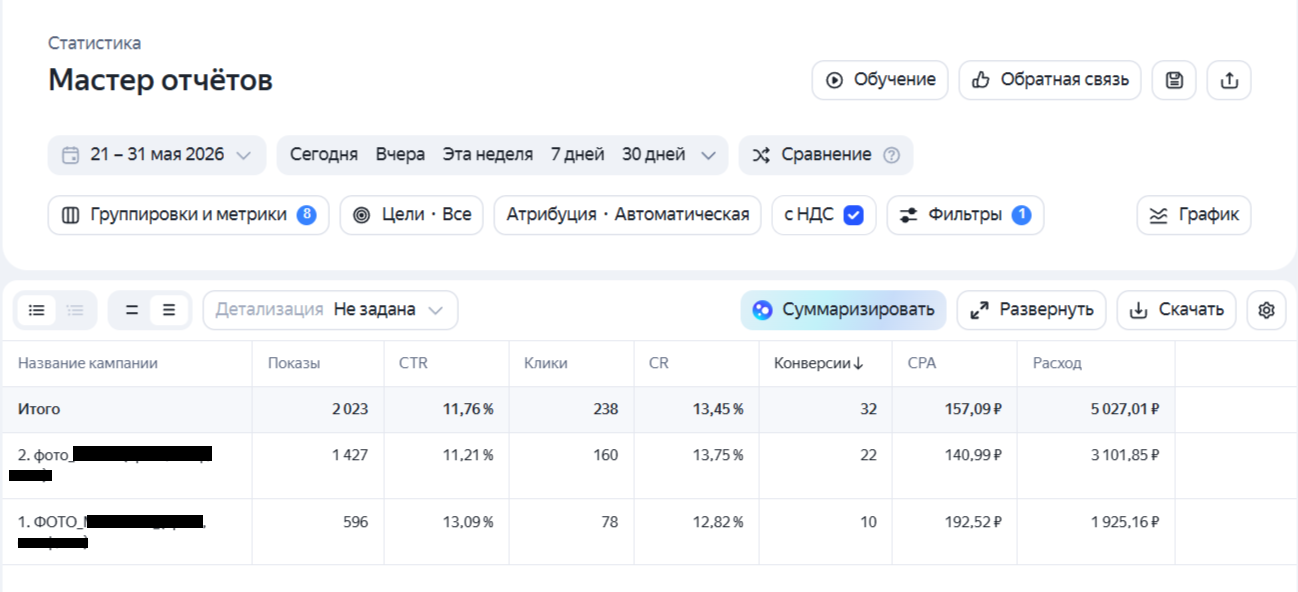Sort by Показы column header
The width and height of the screenshot is (1298, 592).
pos(294,364)
